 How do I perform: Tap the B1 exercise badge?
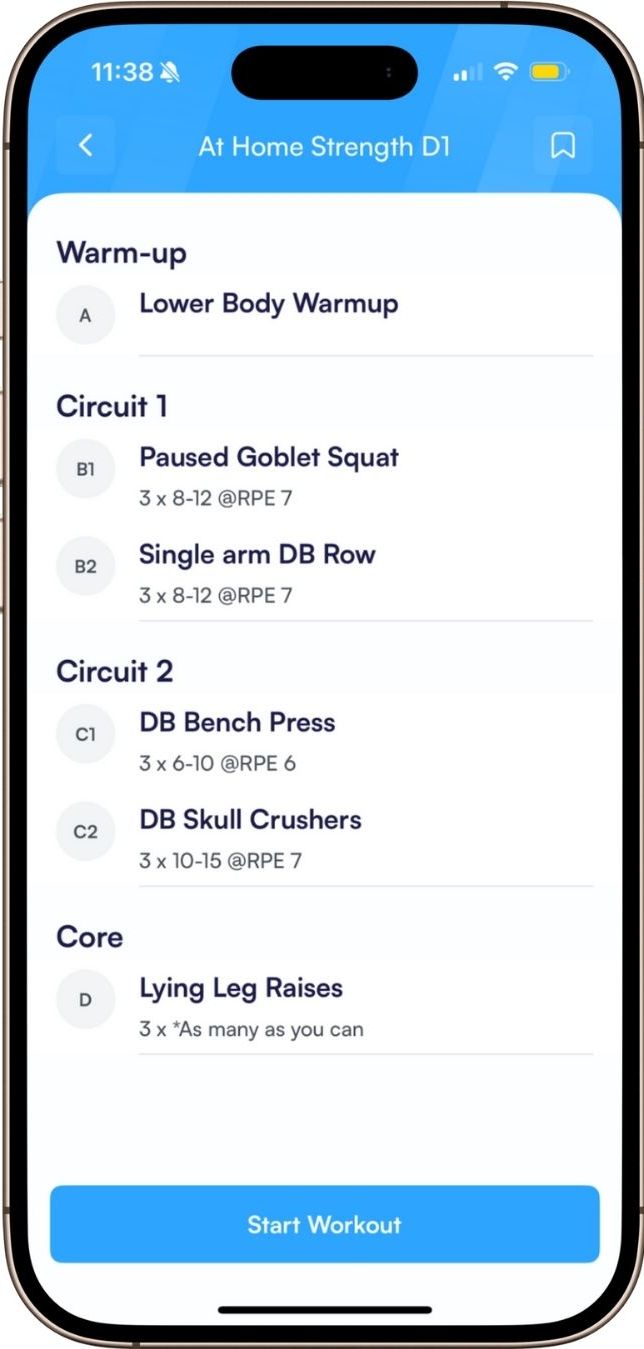[85, 469]
